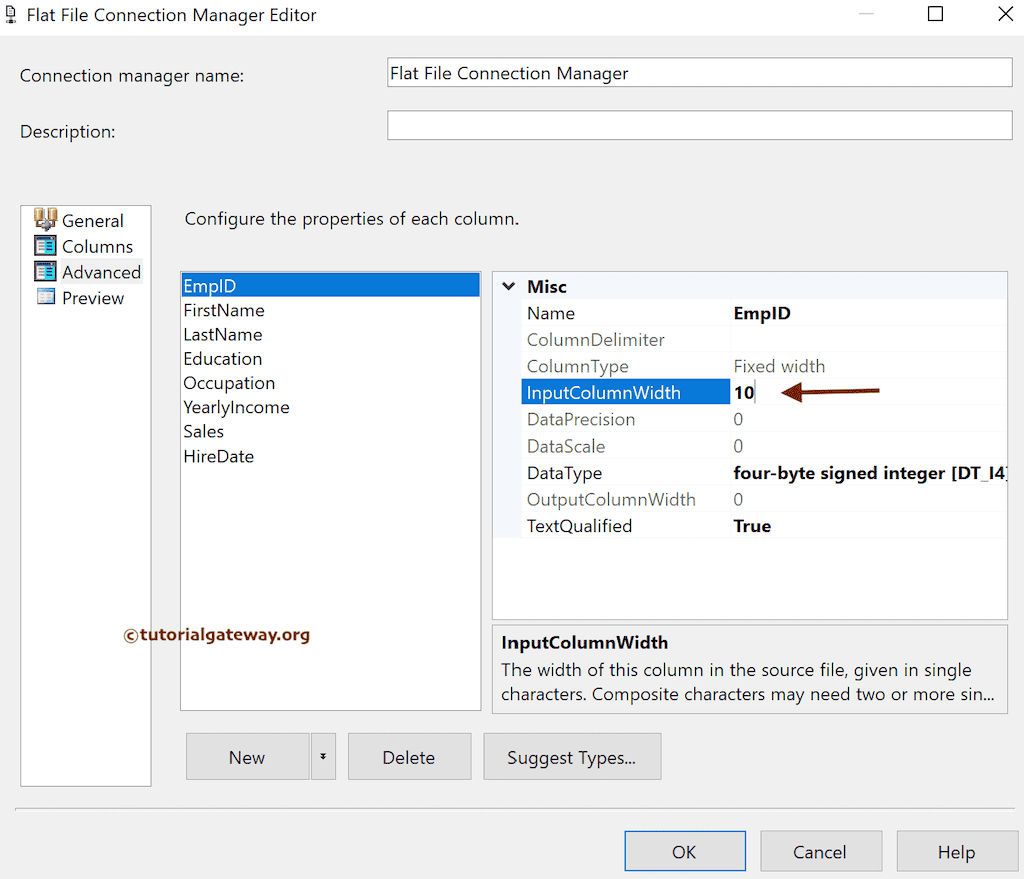This screenshot has height=879, width=1024.
Task: Click the OK button
Action: [685, 851]
